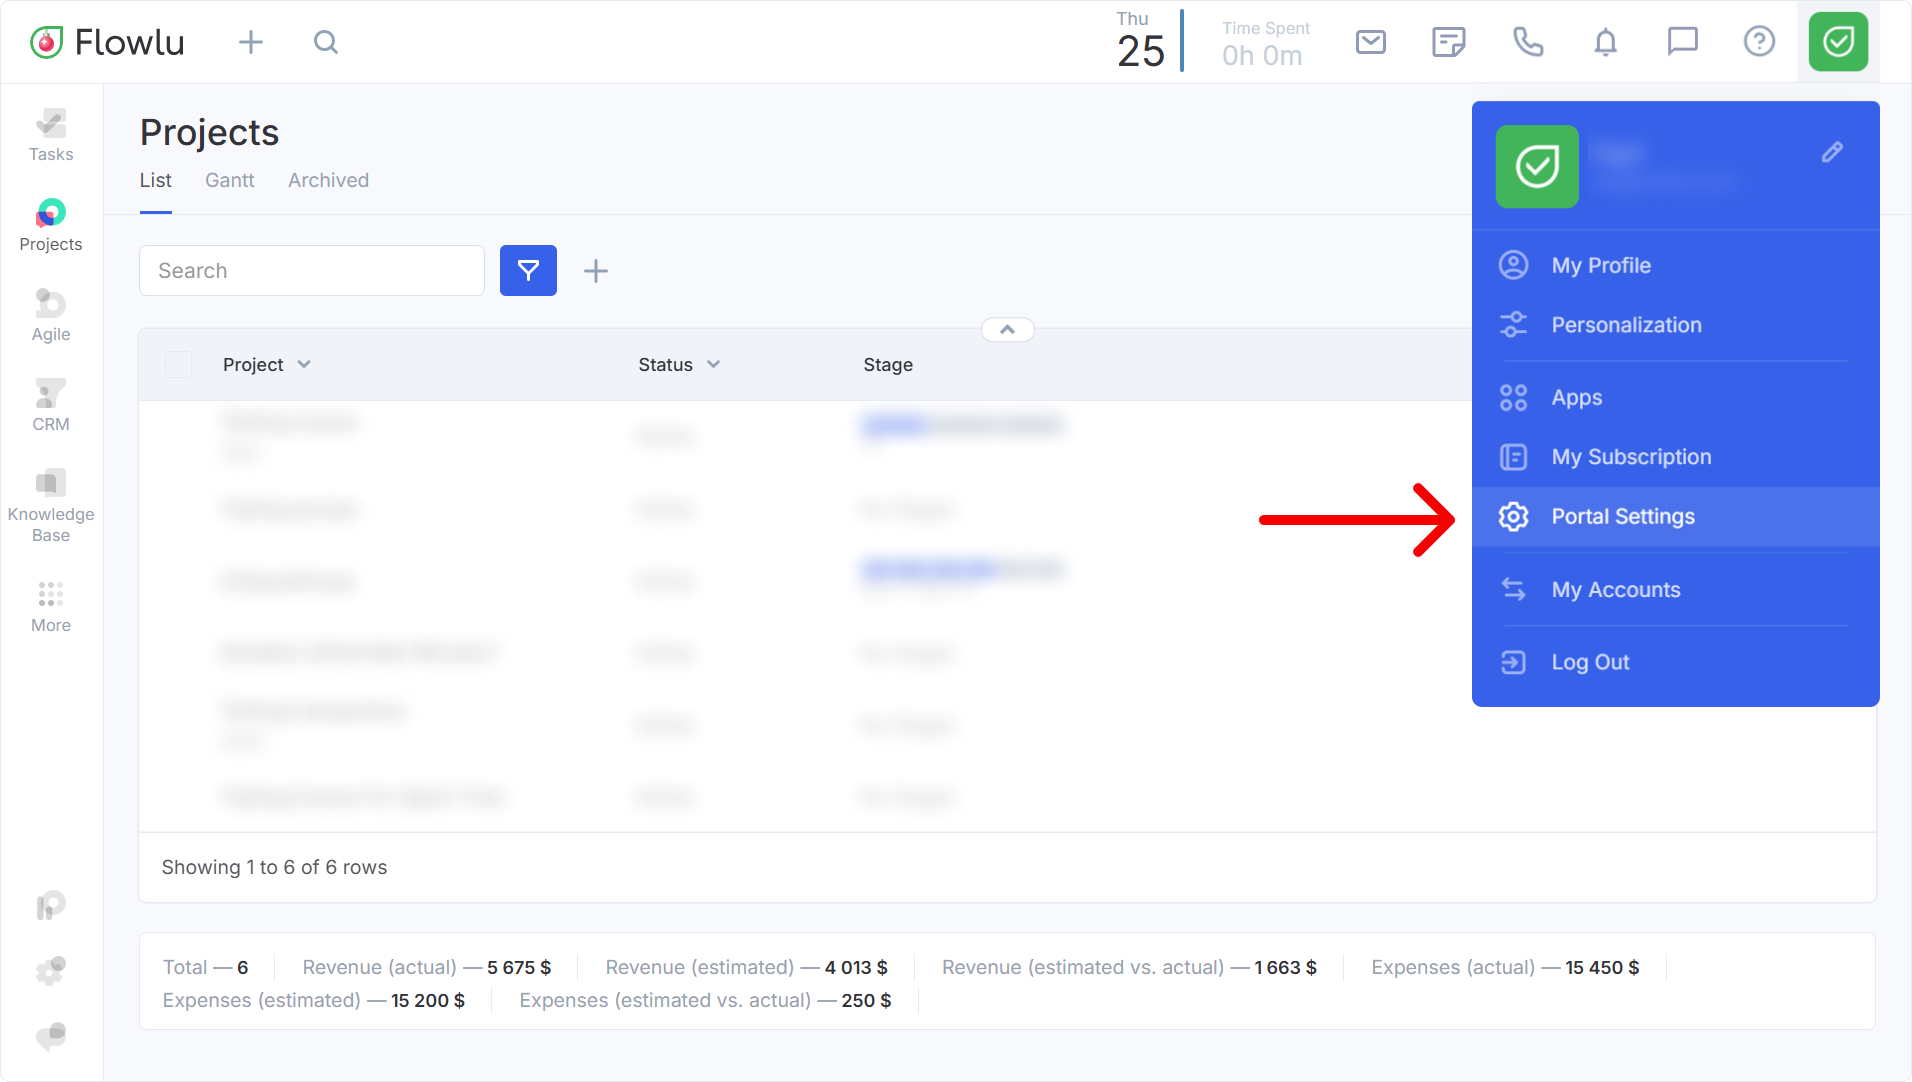The height and width of the screenshot is (1082, 1912).
Task: Click the help question mark icon
Action: (x=1759, y=42)
